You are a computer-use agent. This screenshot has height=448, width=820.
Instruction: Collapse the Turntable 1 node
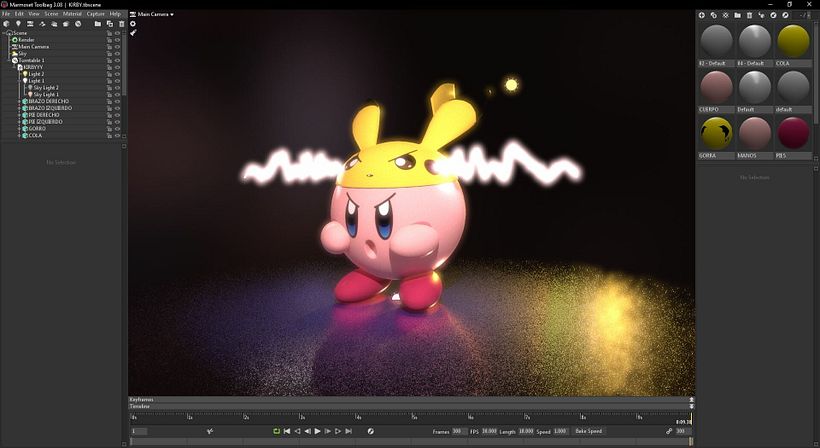click(x=8, y=60)
